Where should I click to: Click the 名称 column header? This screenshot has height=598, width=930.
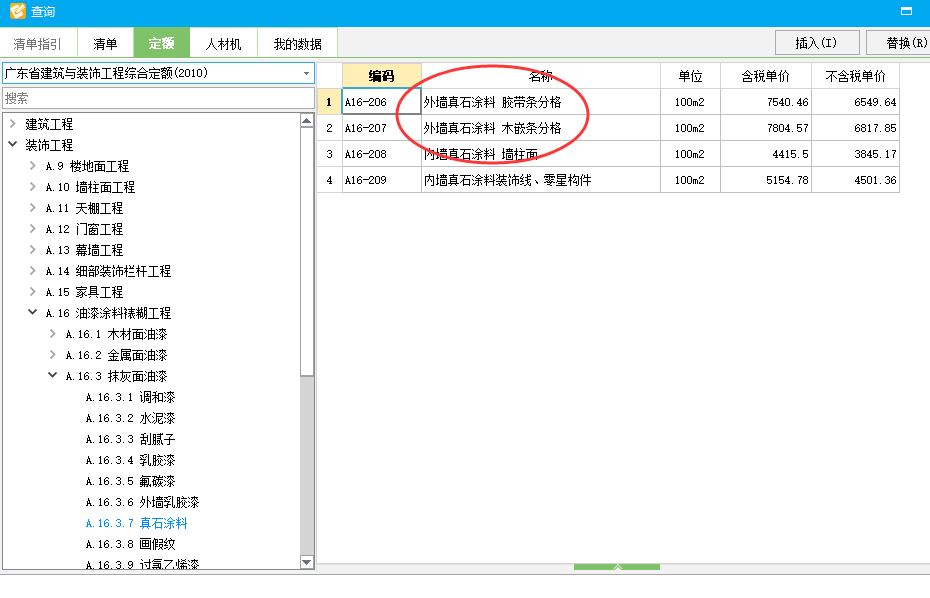pyautogui.click(x=540, y=76)
